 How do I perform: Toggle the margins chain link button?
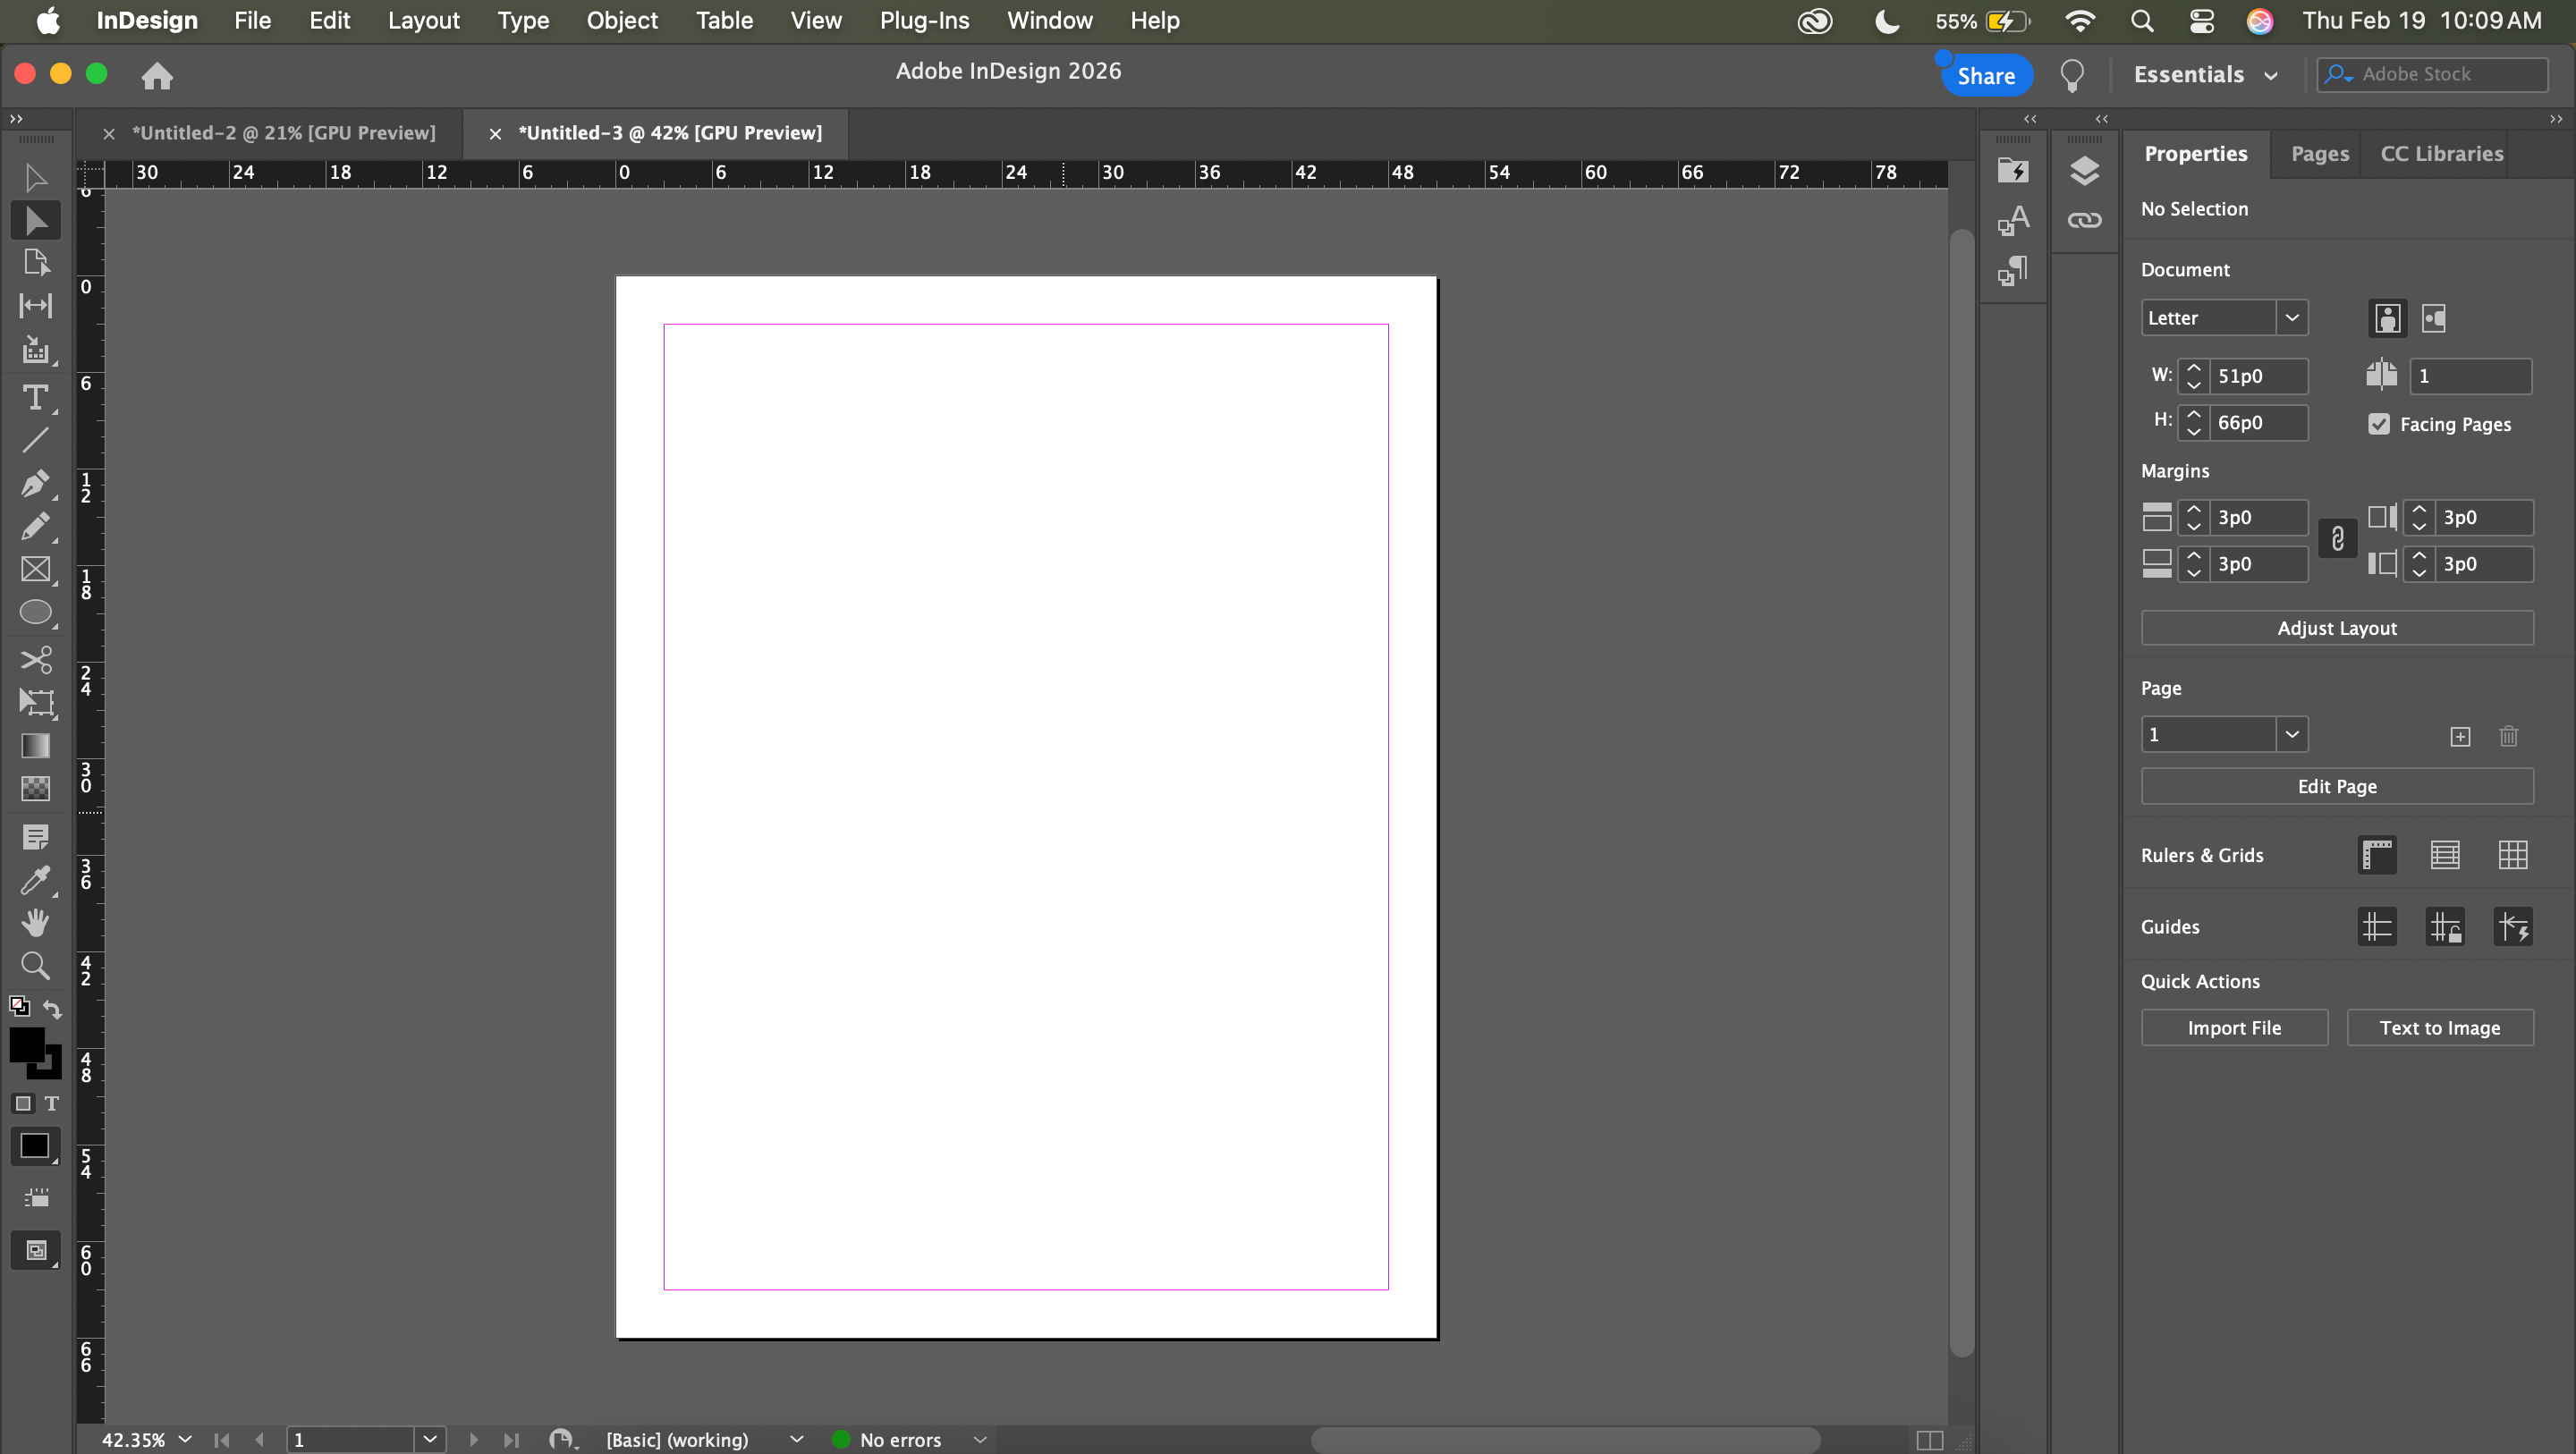coord(2337,540)
